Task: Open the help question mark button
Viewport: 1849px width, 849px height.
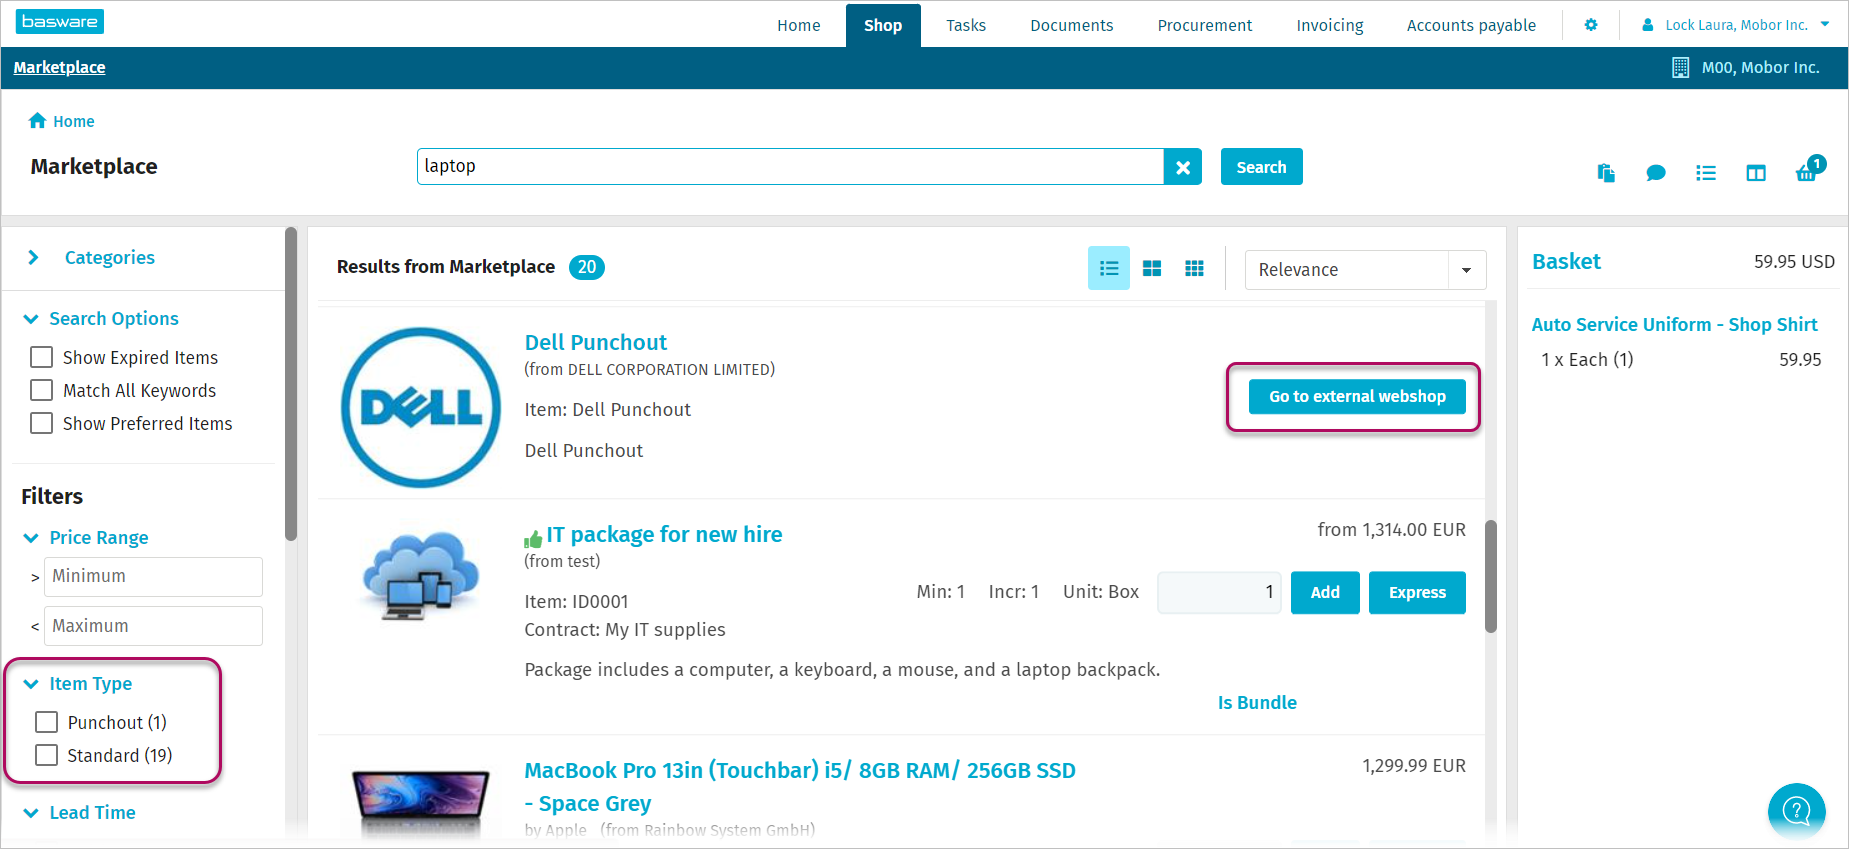Action: coord(1797,811)
